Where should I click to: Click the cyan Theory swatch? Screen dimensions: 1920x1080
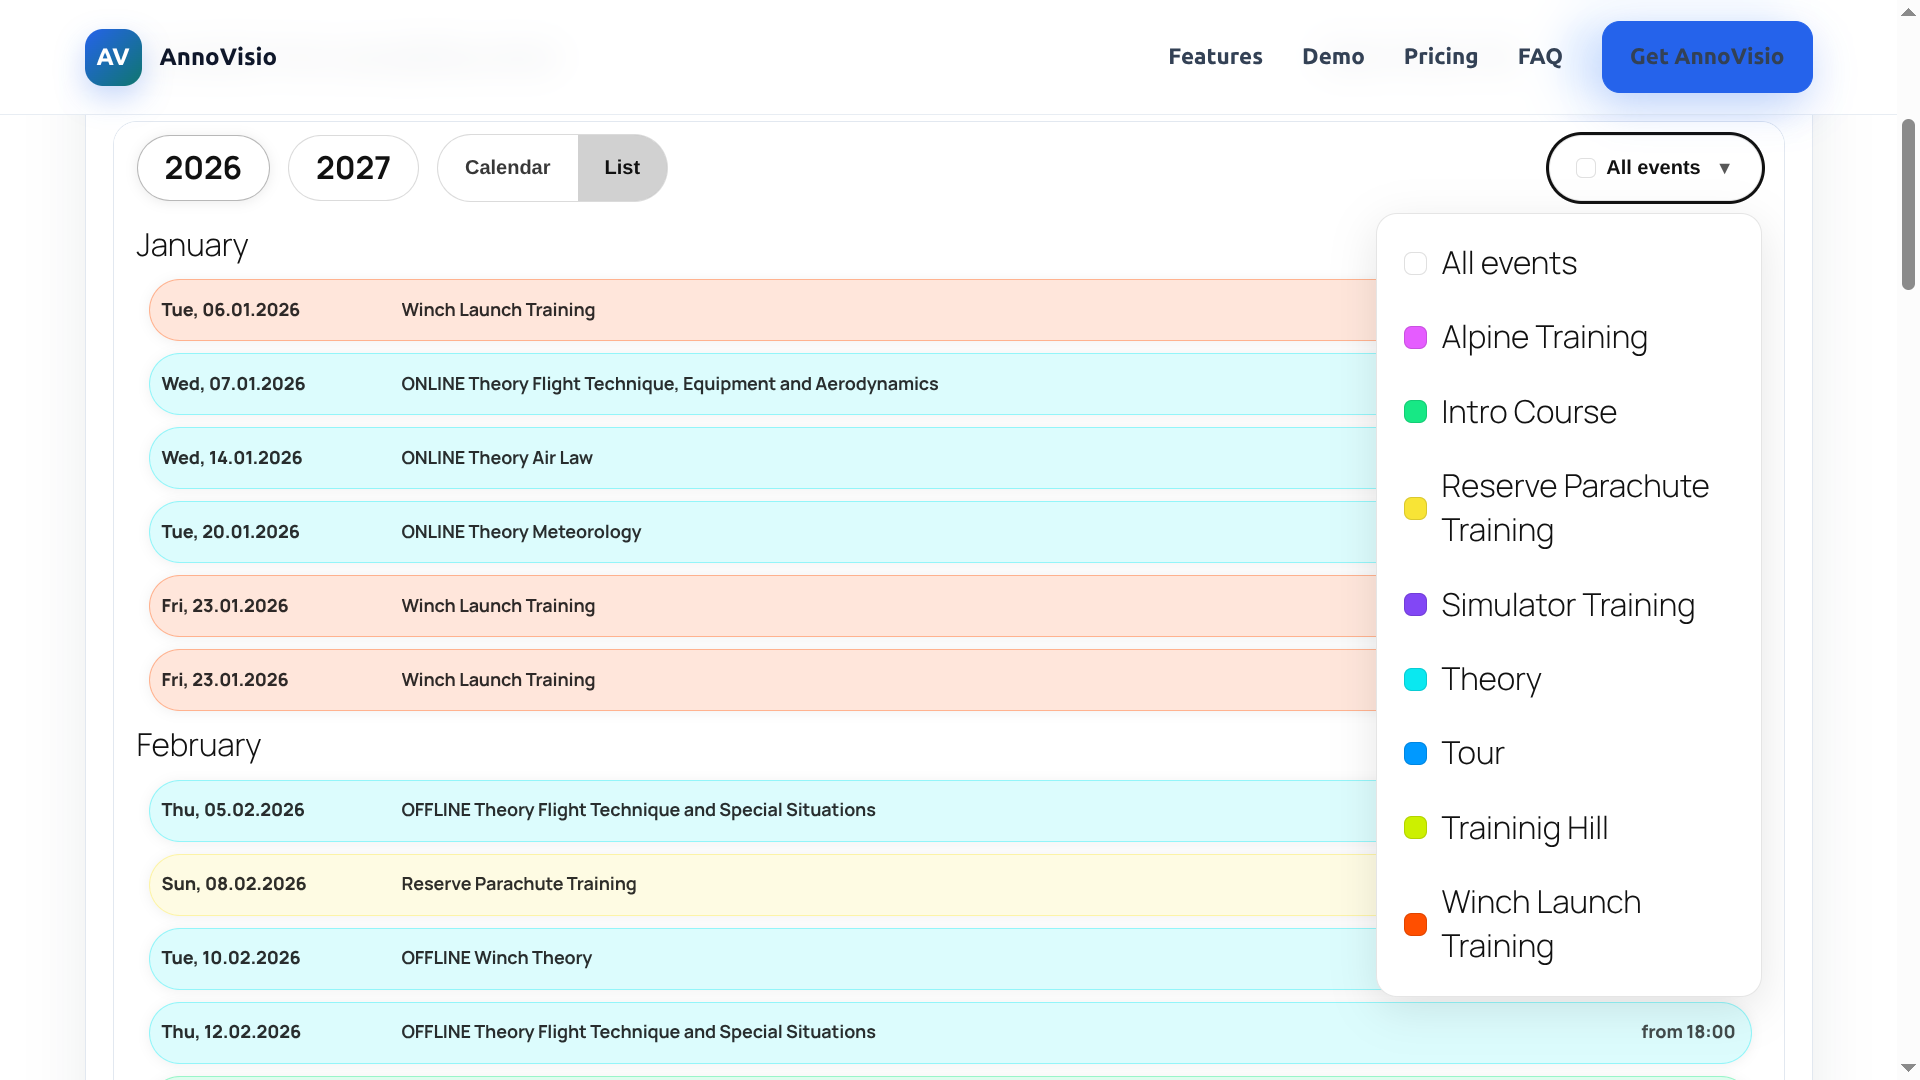pos(1415,680)
